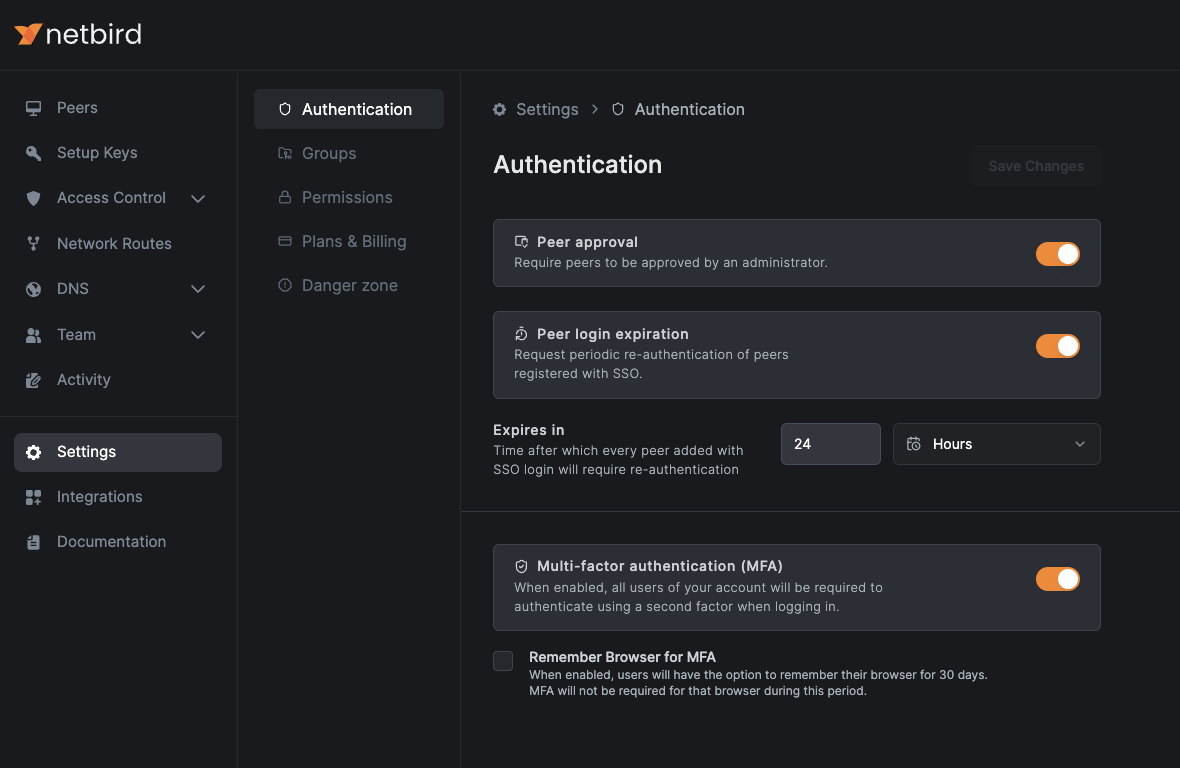The height and width of the screenshot is (768, 1180).
Task: Switch to the Groups tab
Action: click(328, 153)
